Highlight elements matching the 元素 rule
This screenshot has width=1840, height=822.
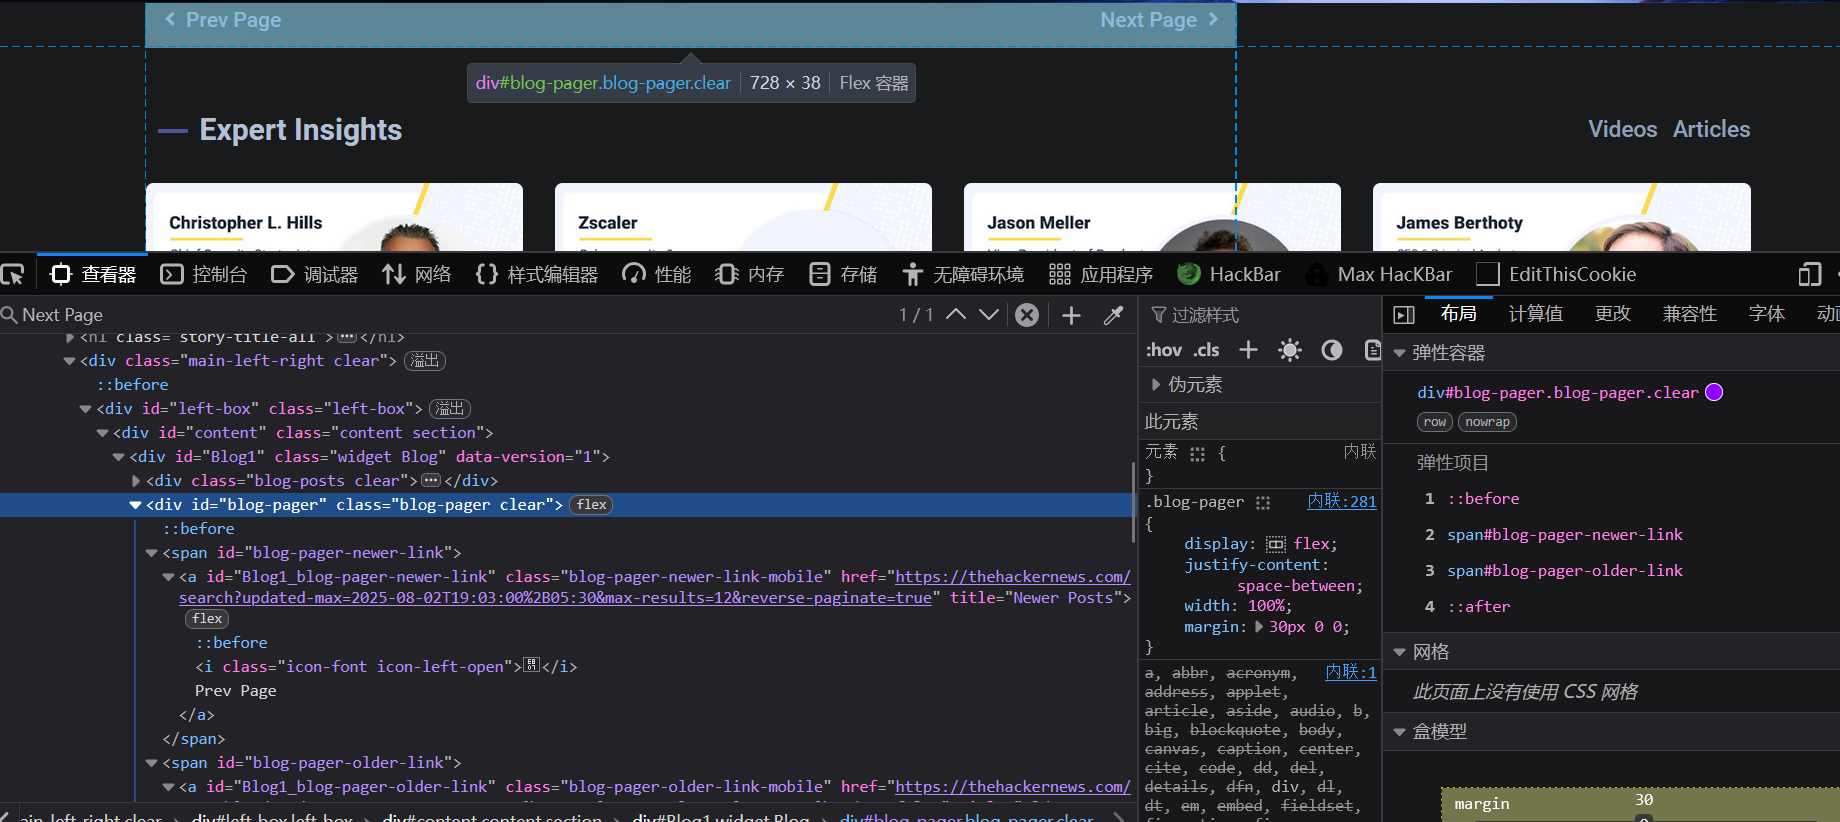[x=1197, y=453]
